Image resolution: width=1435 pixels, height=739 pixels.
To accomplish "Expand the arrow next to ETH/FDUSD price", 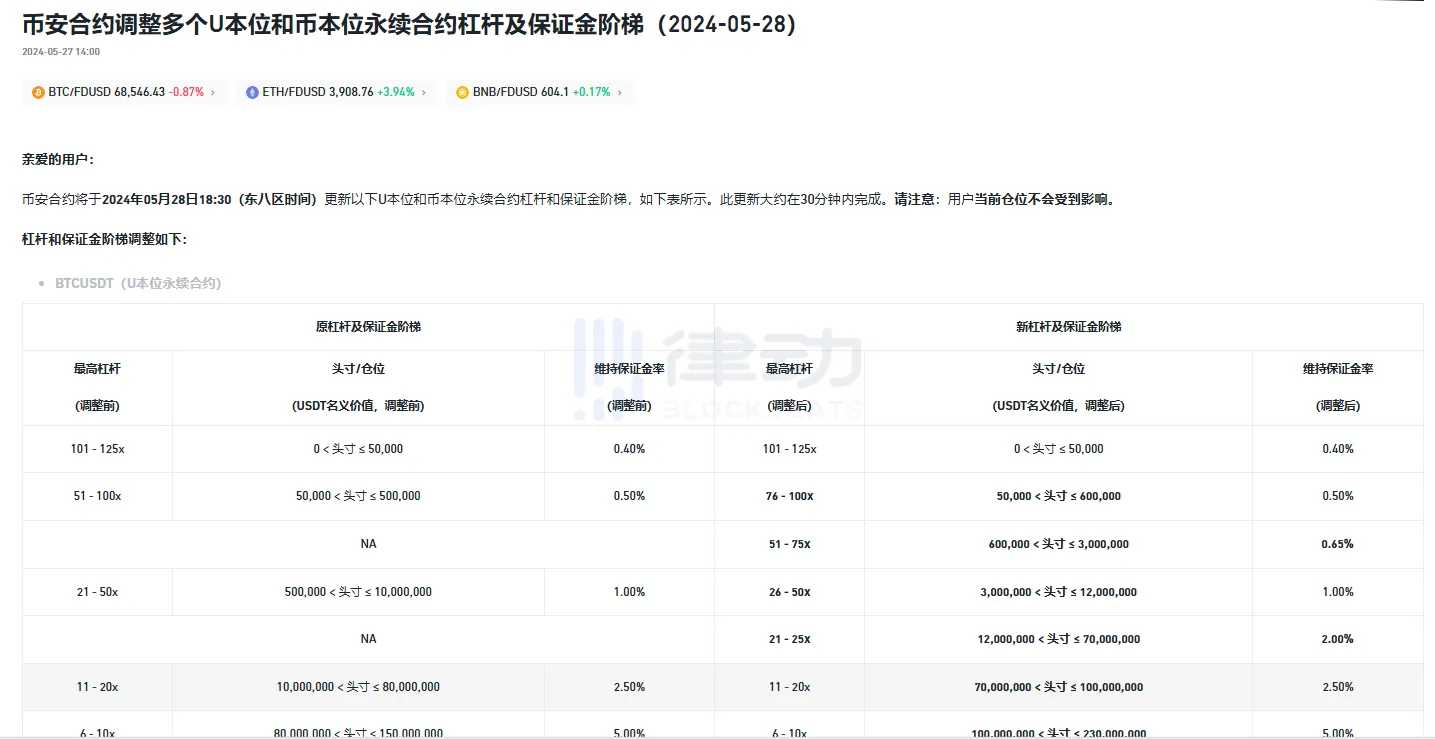I will (424, 92).
